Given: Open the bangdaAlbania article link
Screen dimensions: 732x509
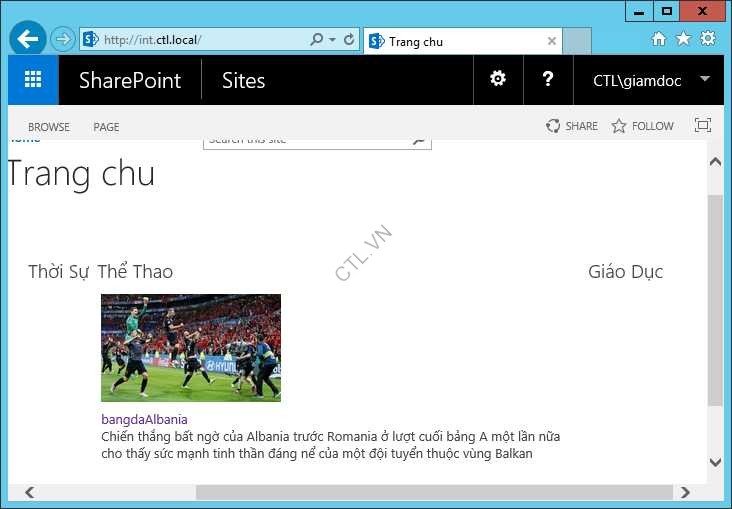Looking at the screenshot, I should pos(144,419).
